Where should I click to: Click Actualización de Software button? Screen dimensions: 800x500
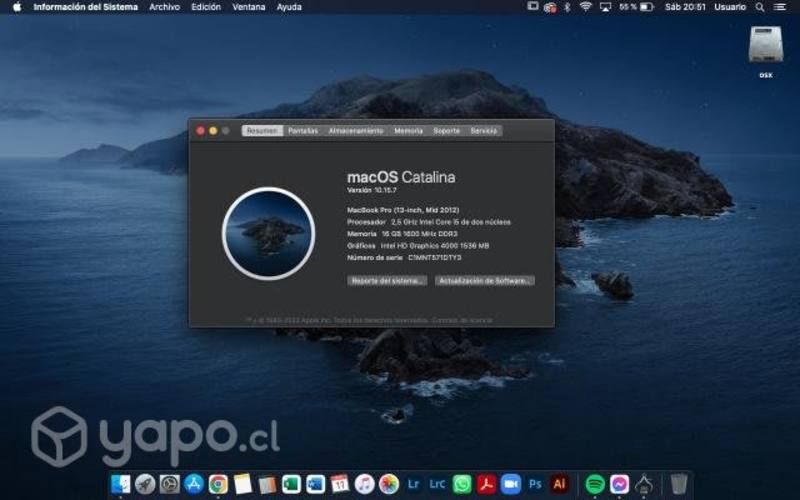[x=485, y=281]
